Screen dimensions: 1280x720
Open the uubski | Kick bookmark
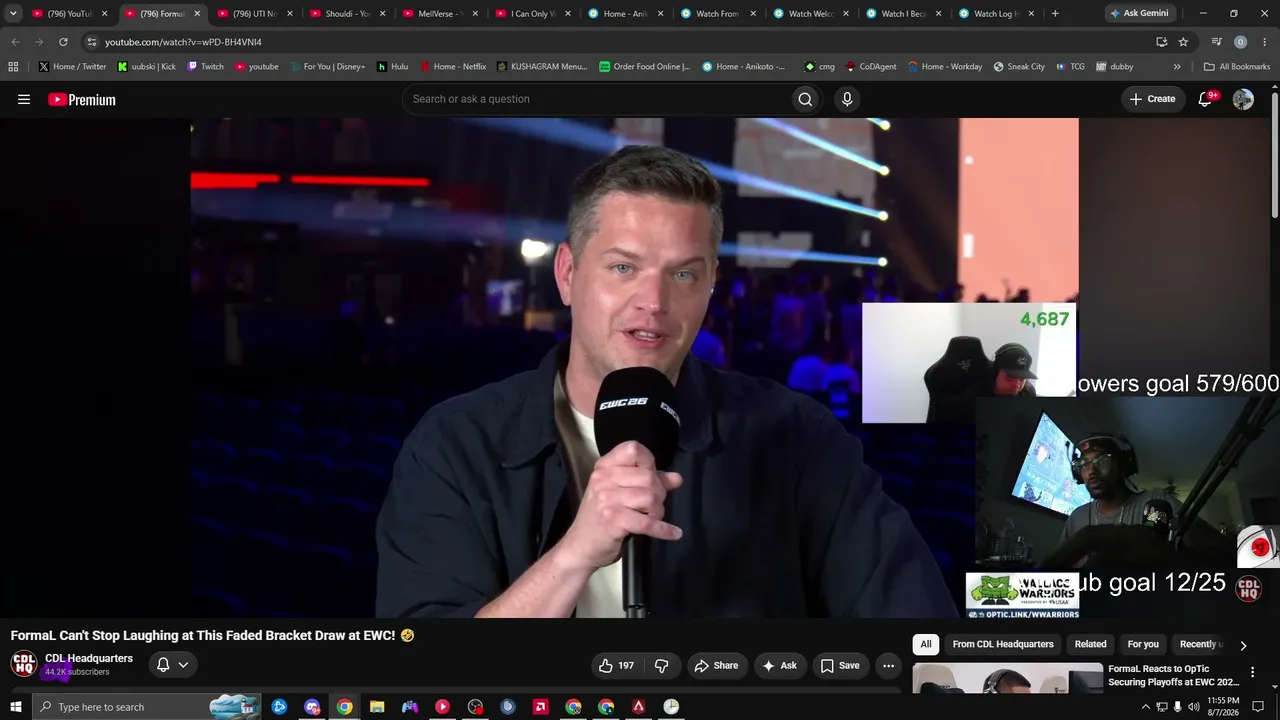(146, 67)
